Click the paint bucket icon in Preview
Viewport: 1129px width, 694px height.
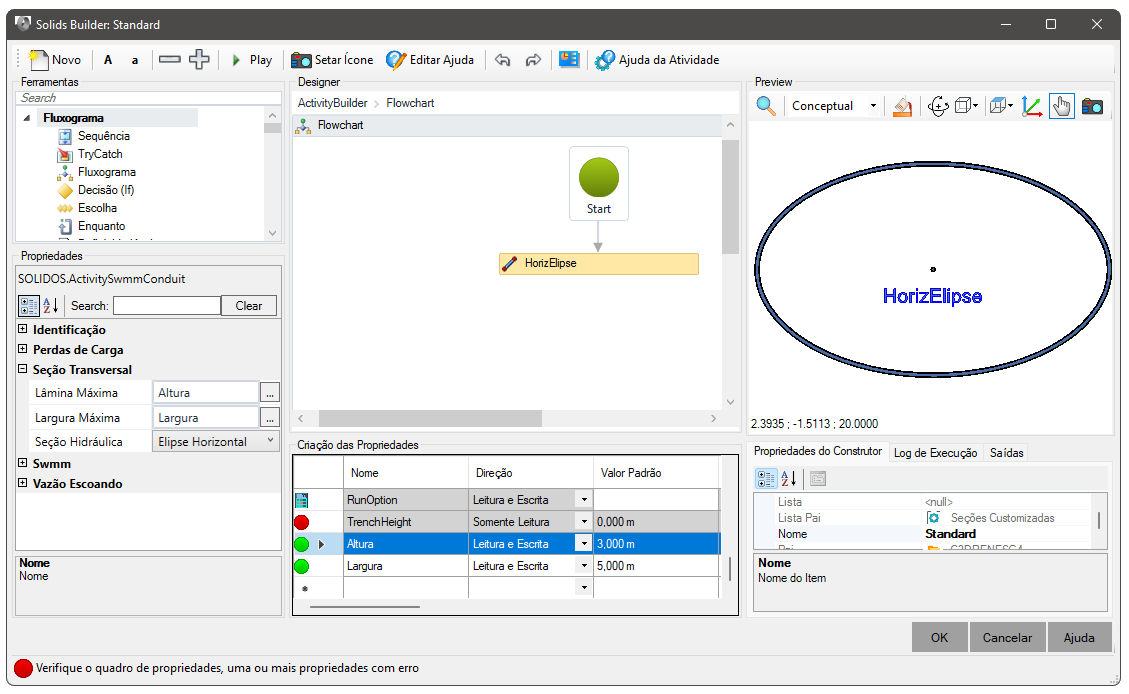click(x=902, y=107)
